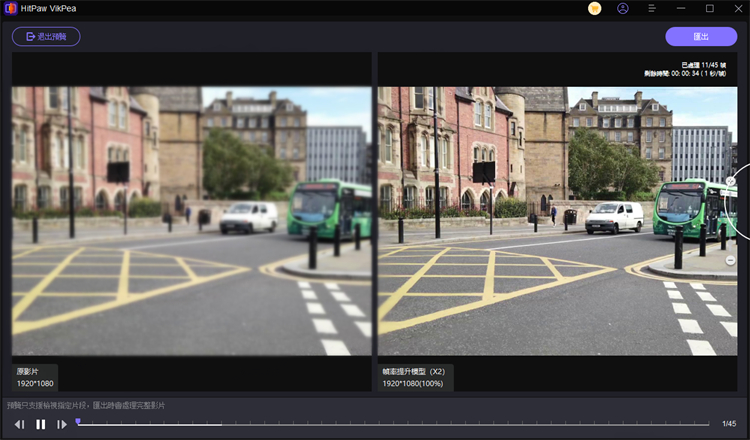Open the hamburger menu in title bar
The width and height of the screenshot is (750, 440).
[652, 8]
